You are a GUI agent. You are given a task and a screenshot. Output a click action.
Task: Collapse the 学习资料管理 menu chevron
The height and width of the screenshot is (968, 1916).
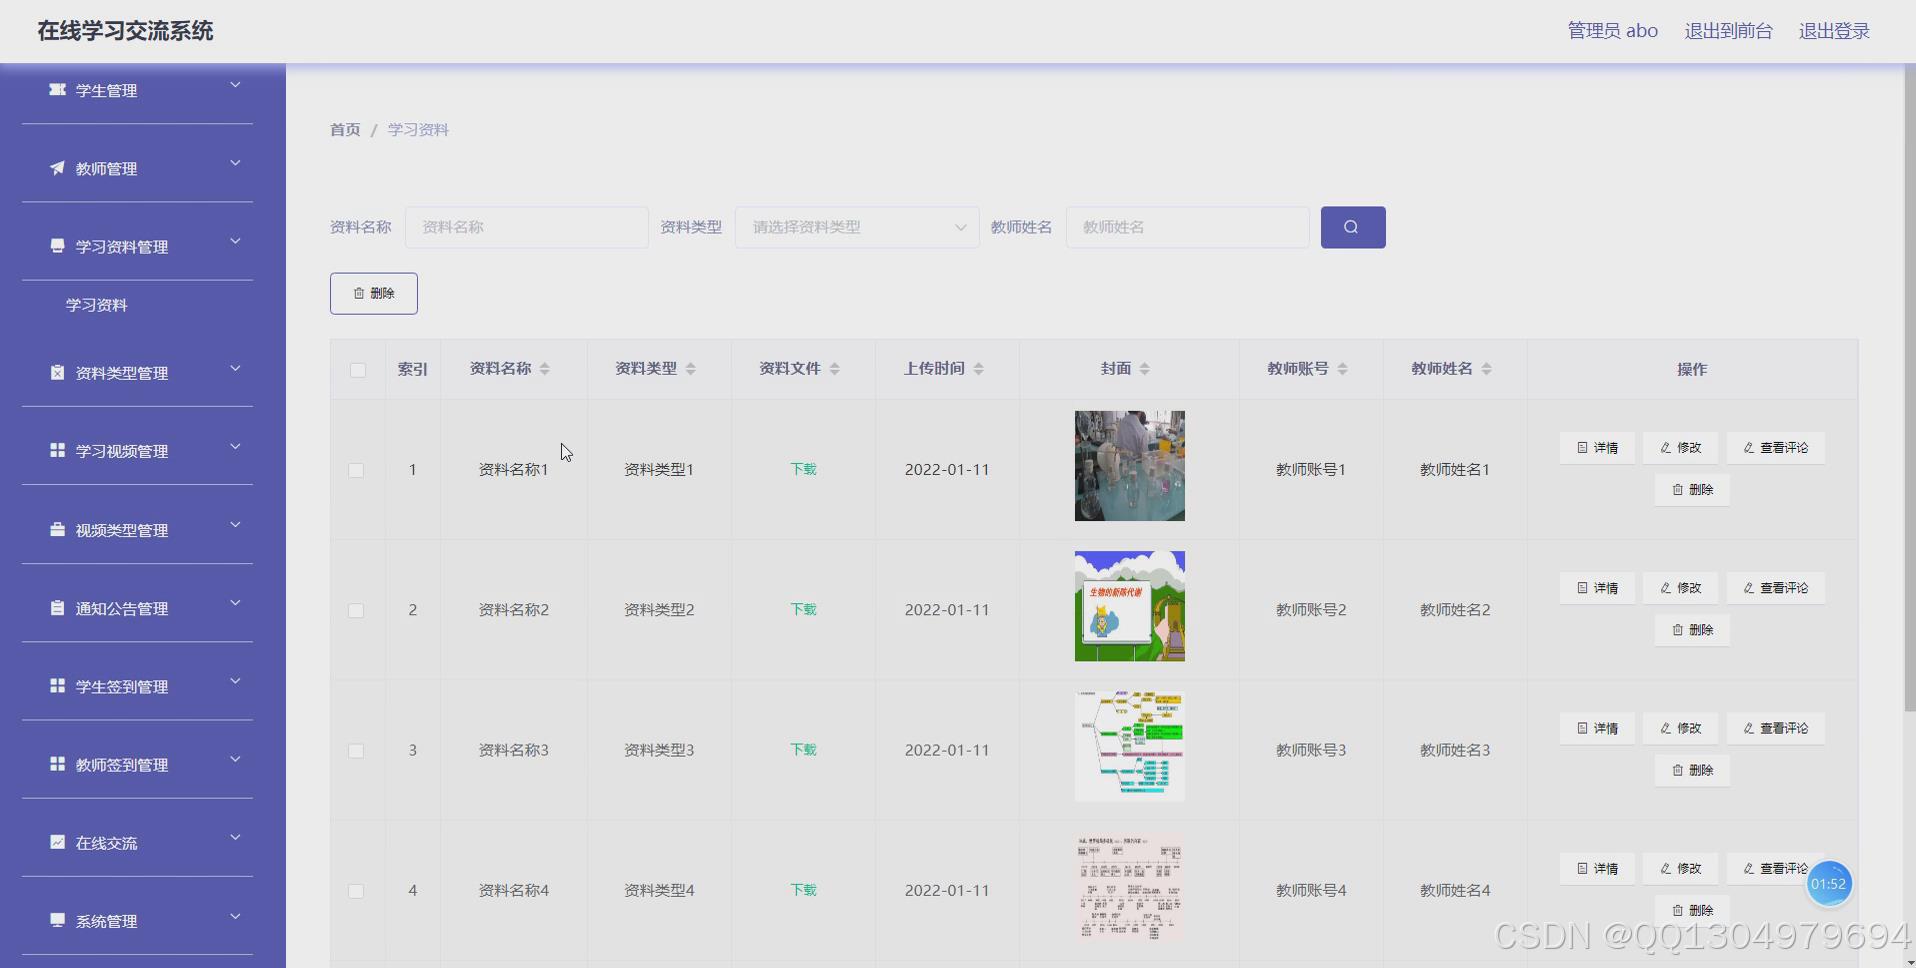[x=235, y=240]
